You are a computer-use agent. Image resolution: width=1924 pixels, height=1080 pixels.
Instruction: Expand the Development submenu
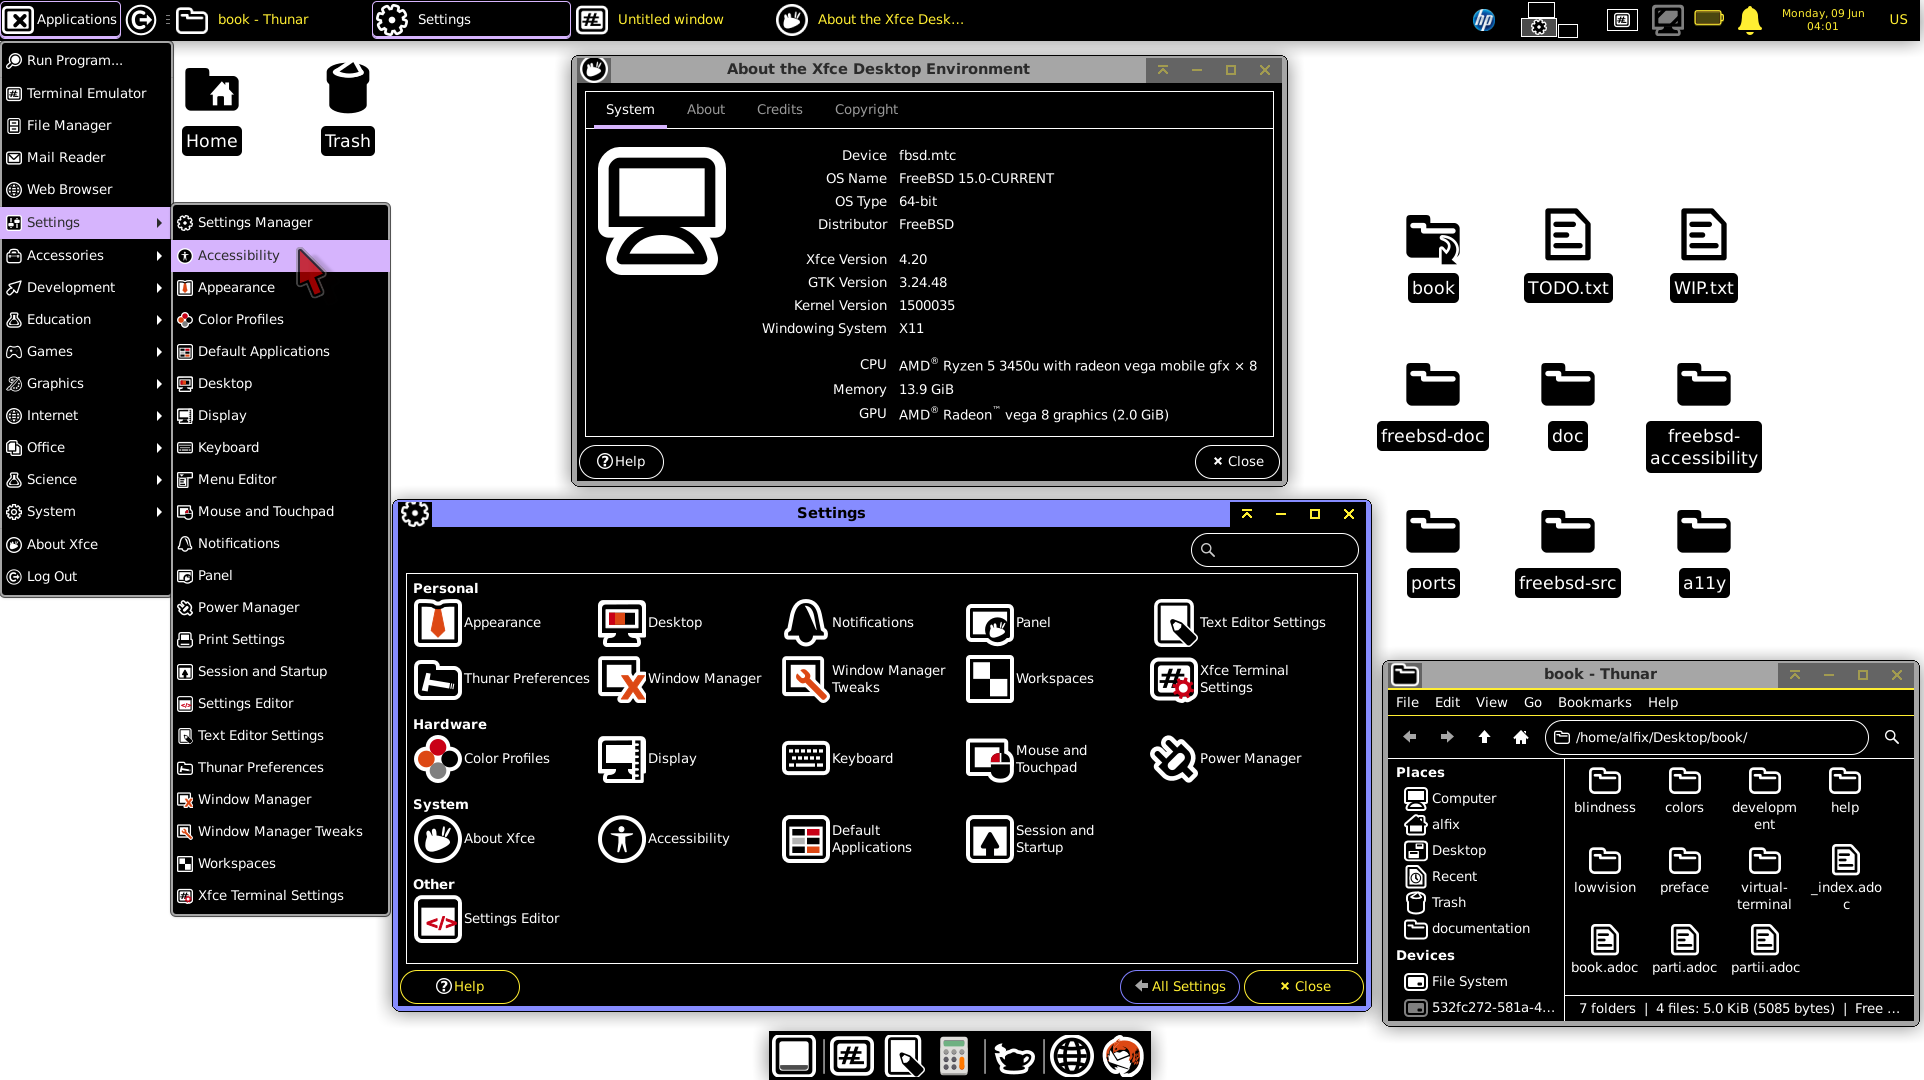[86, 287]
